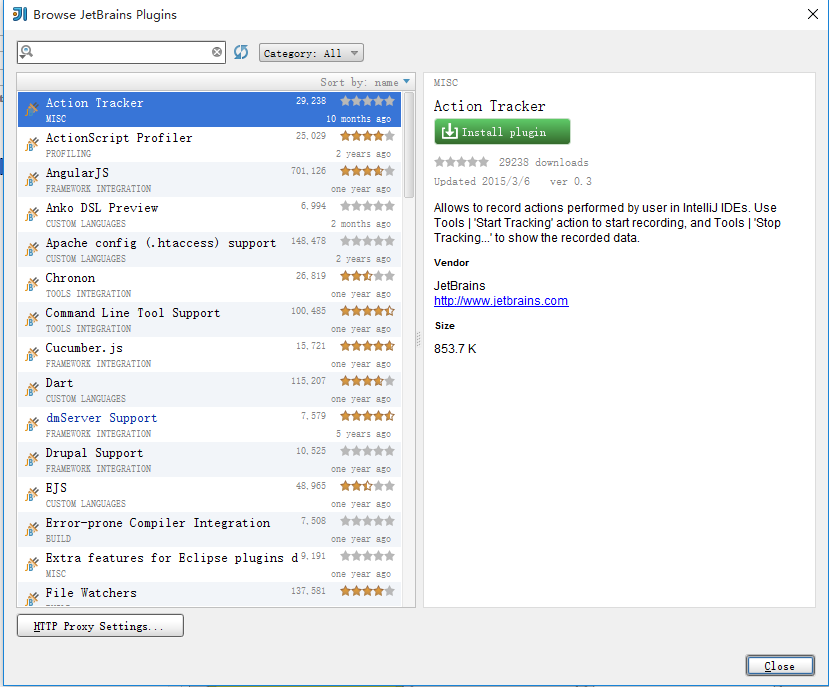Click the plugin icon beside Dart
The height and width of the screenshot is (687, 829).
[32, 389]
